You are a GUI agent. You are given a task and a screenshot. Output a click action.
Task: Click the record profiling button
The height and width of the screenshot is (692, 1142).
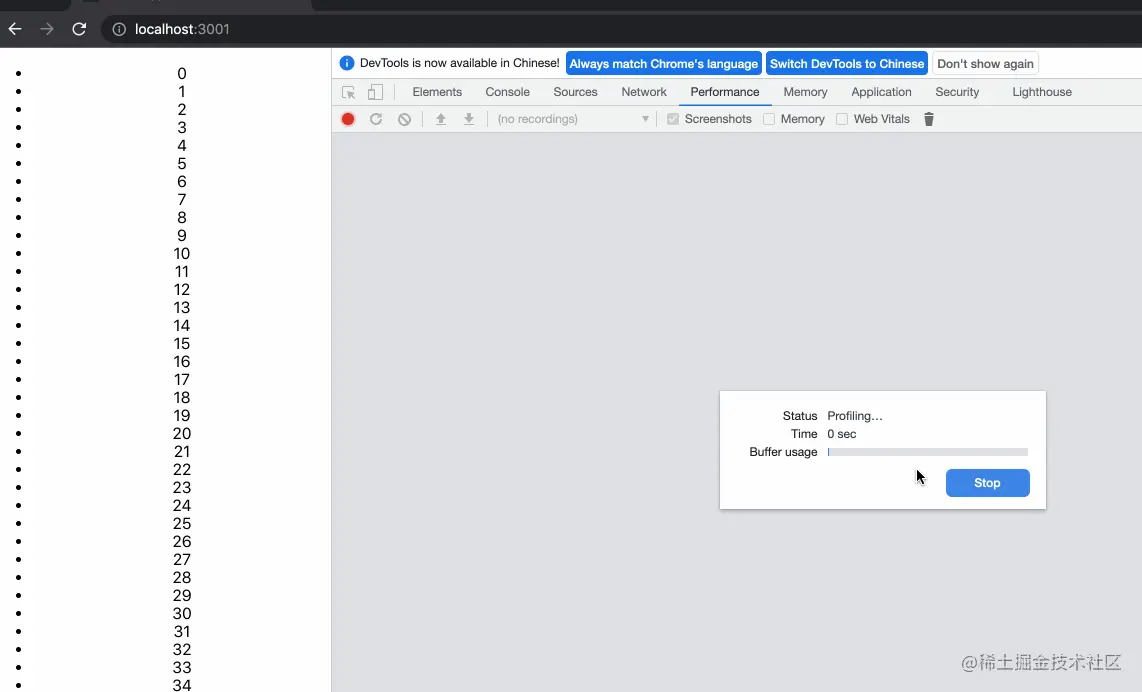click(x=347, y=118)
